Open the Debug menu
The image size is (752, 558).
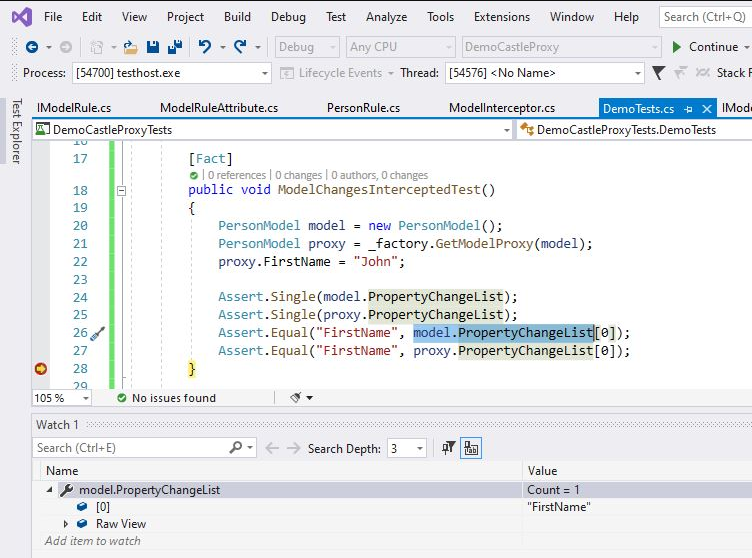[288, 17]
